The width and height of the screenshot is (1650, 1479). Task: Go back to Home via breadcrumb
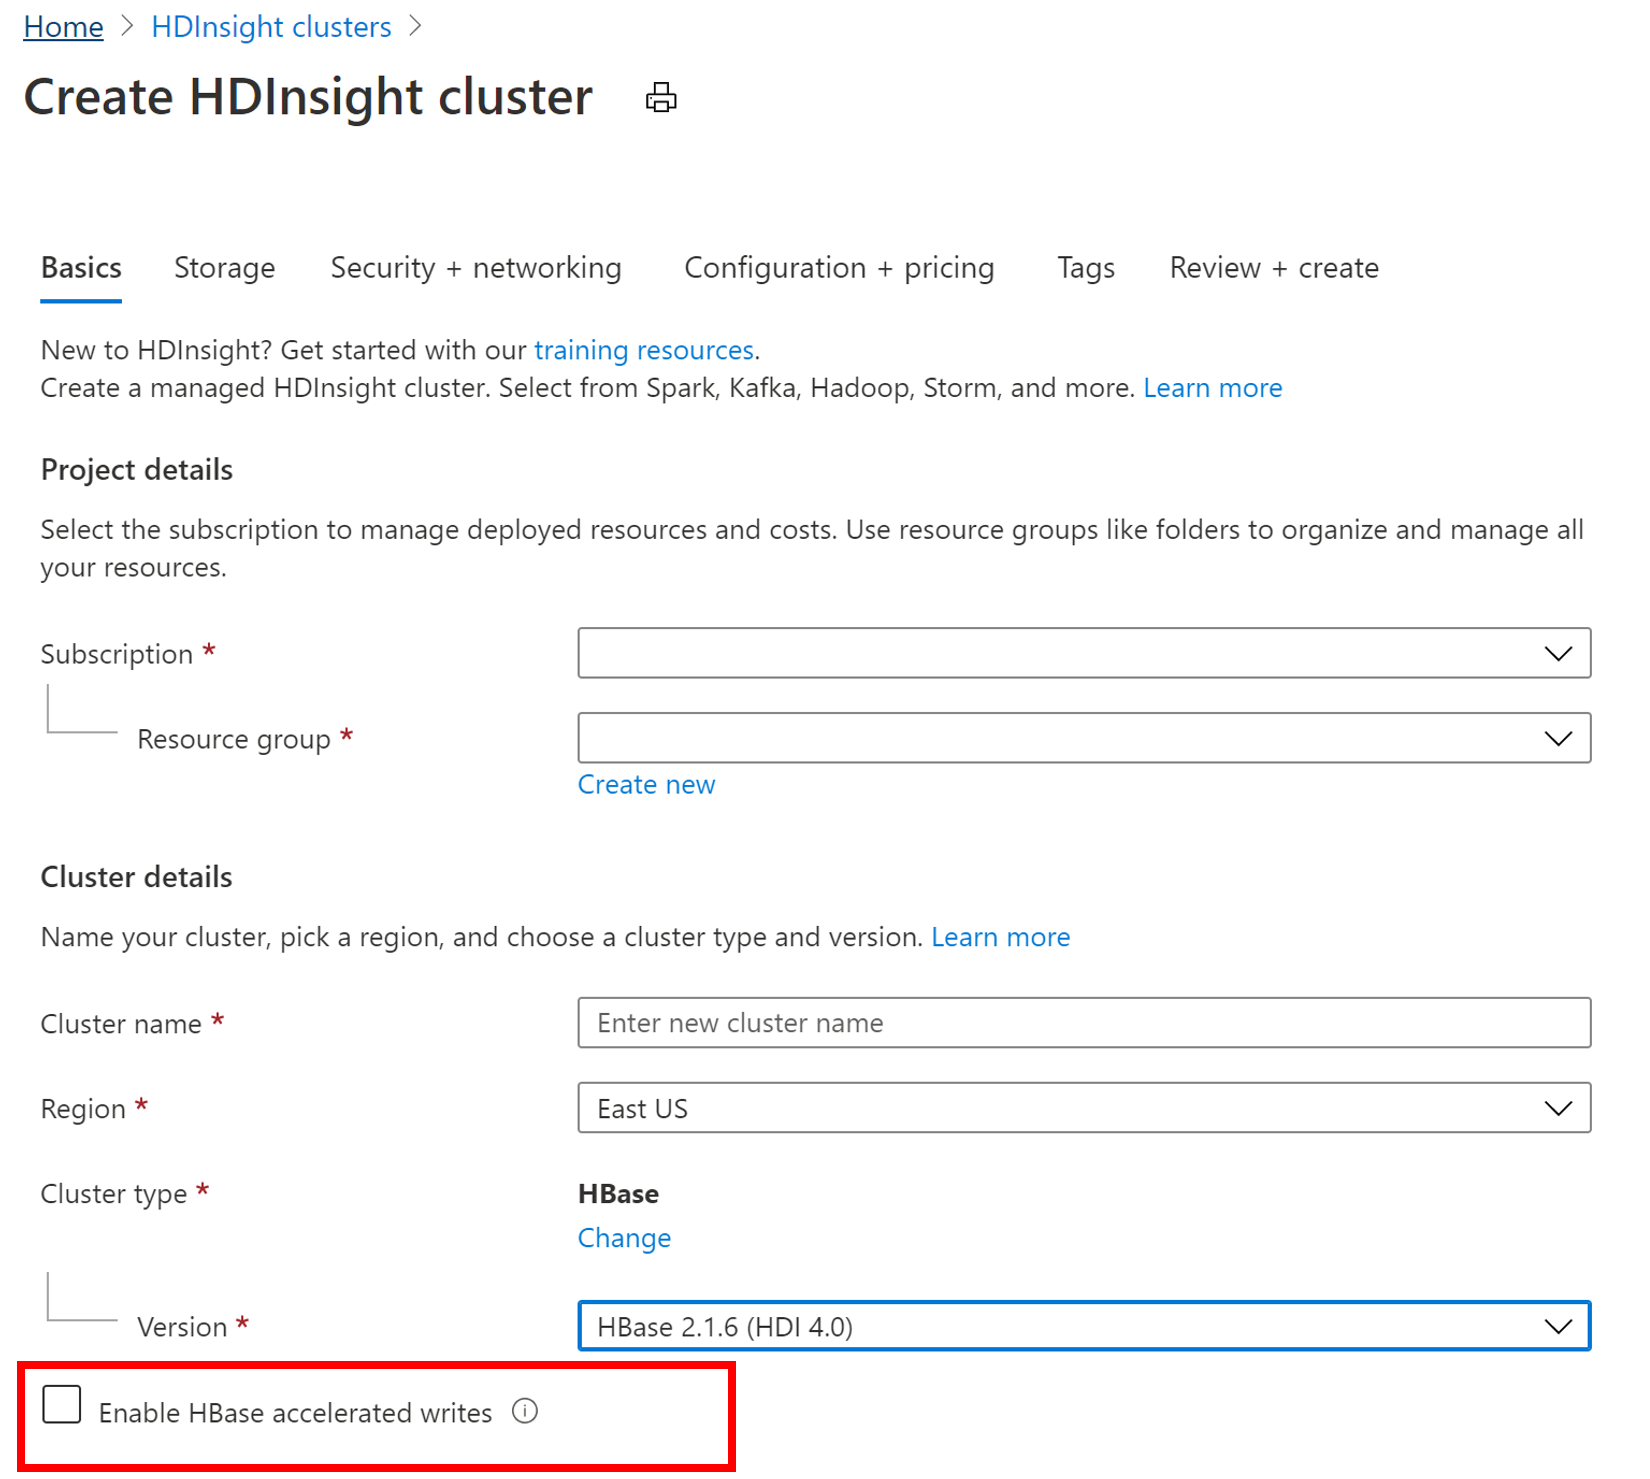(62, 26)
